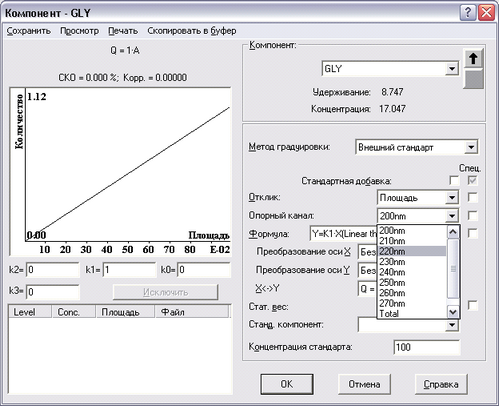Open the Просмотр menu

click(79, 31)
